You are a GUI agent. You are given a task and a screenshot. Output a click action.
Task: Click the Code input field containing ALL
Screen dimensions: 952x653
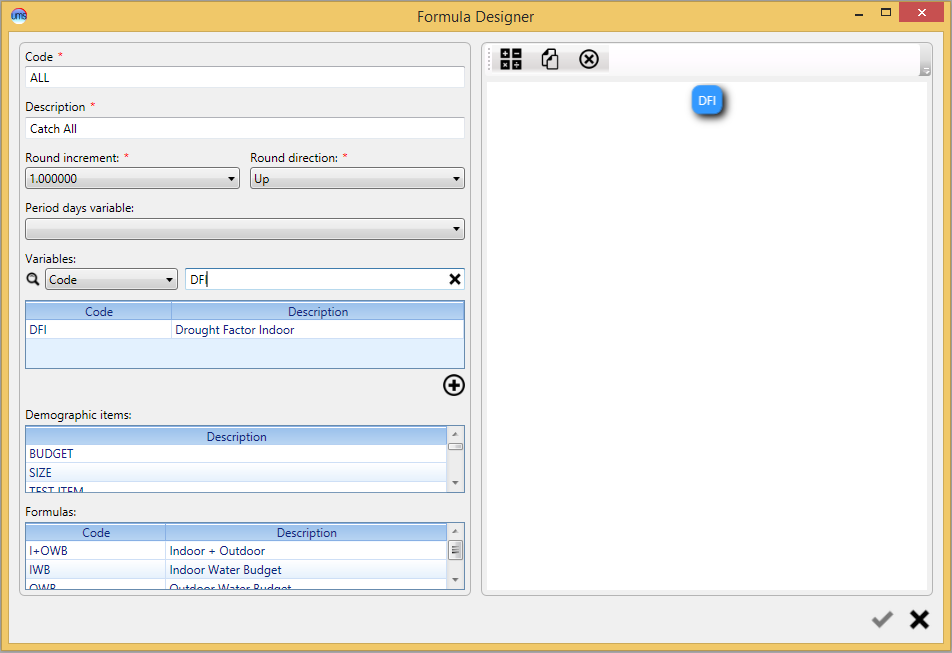click(x=245, y=77)
